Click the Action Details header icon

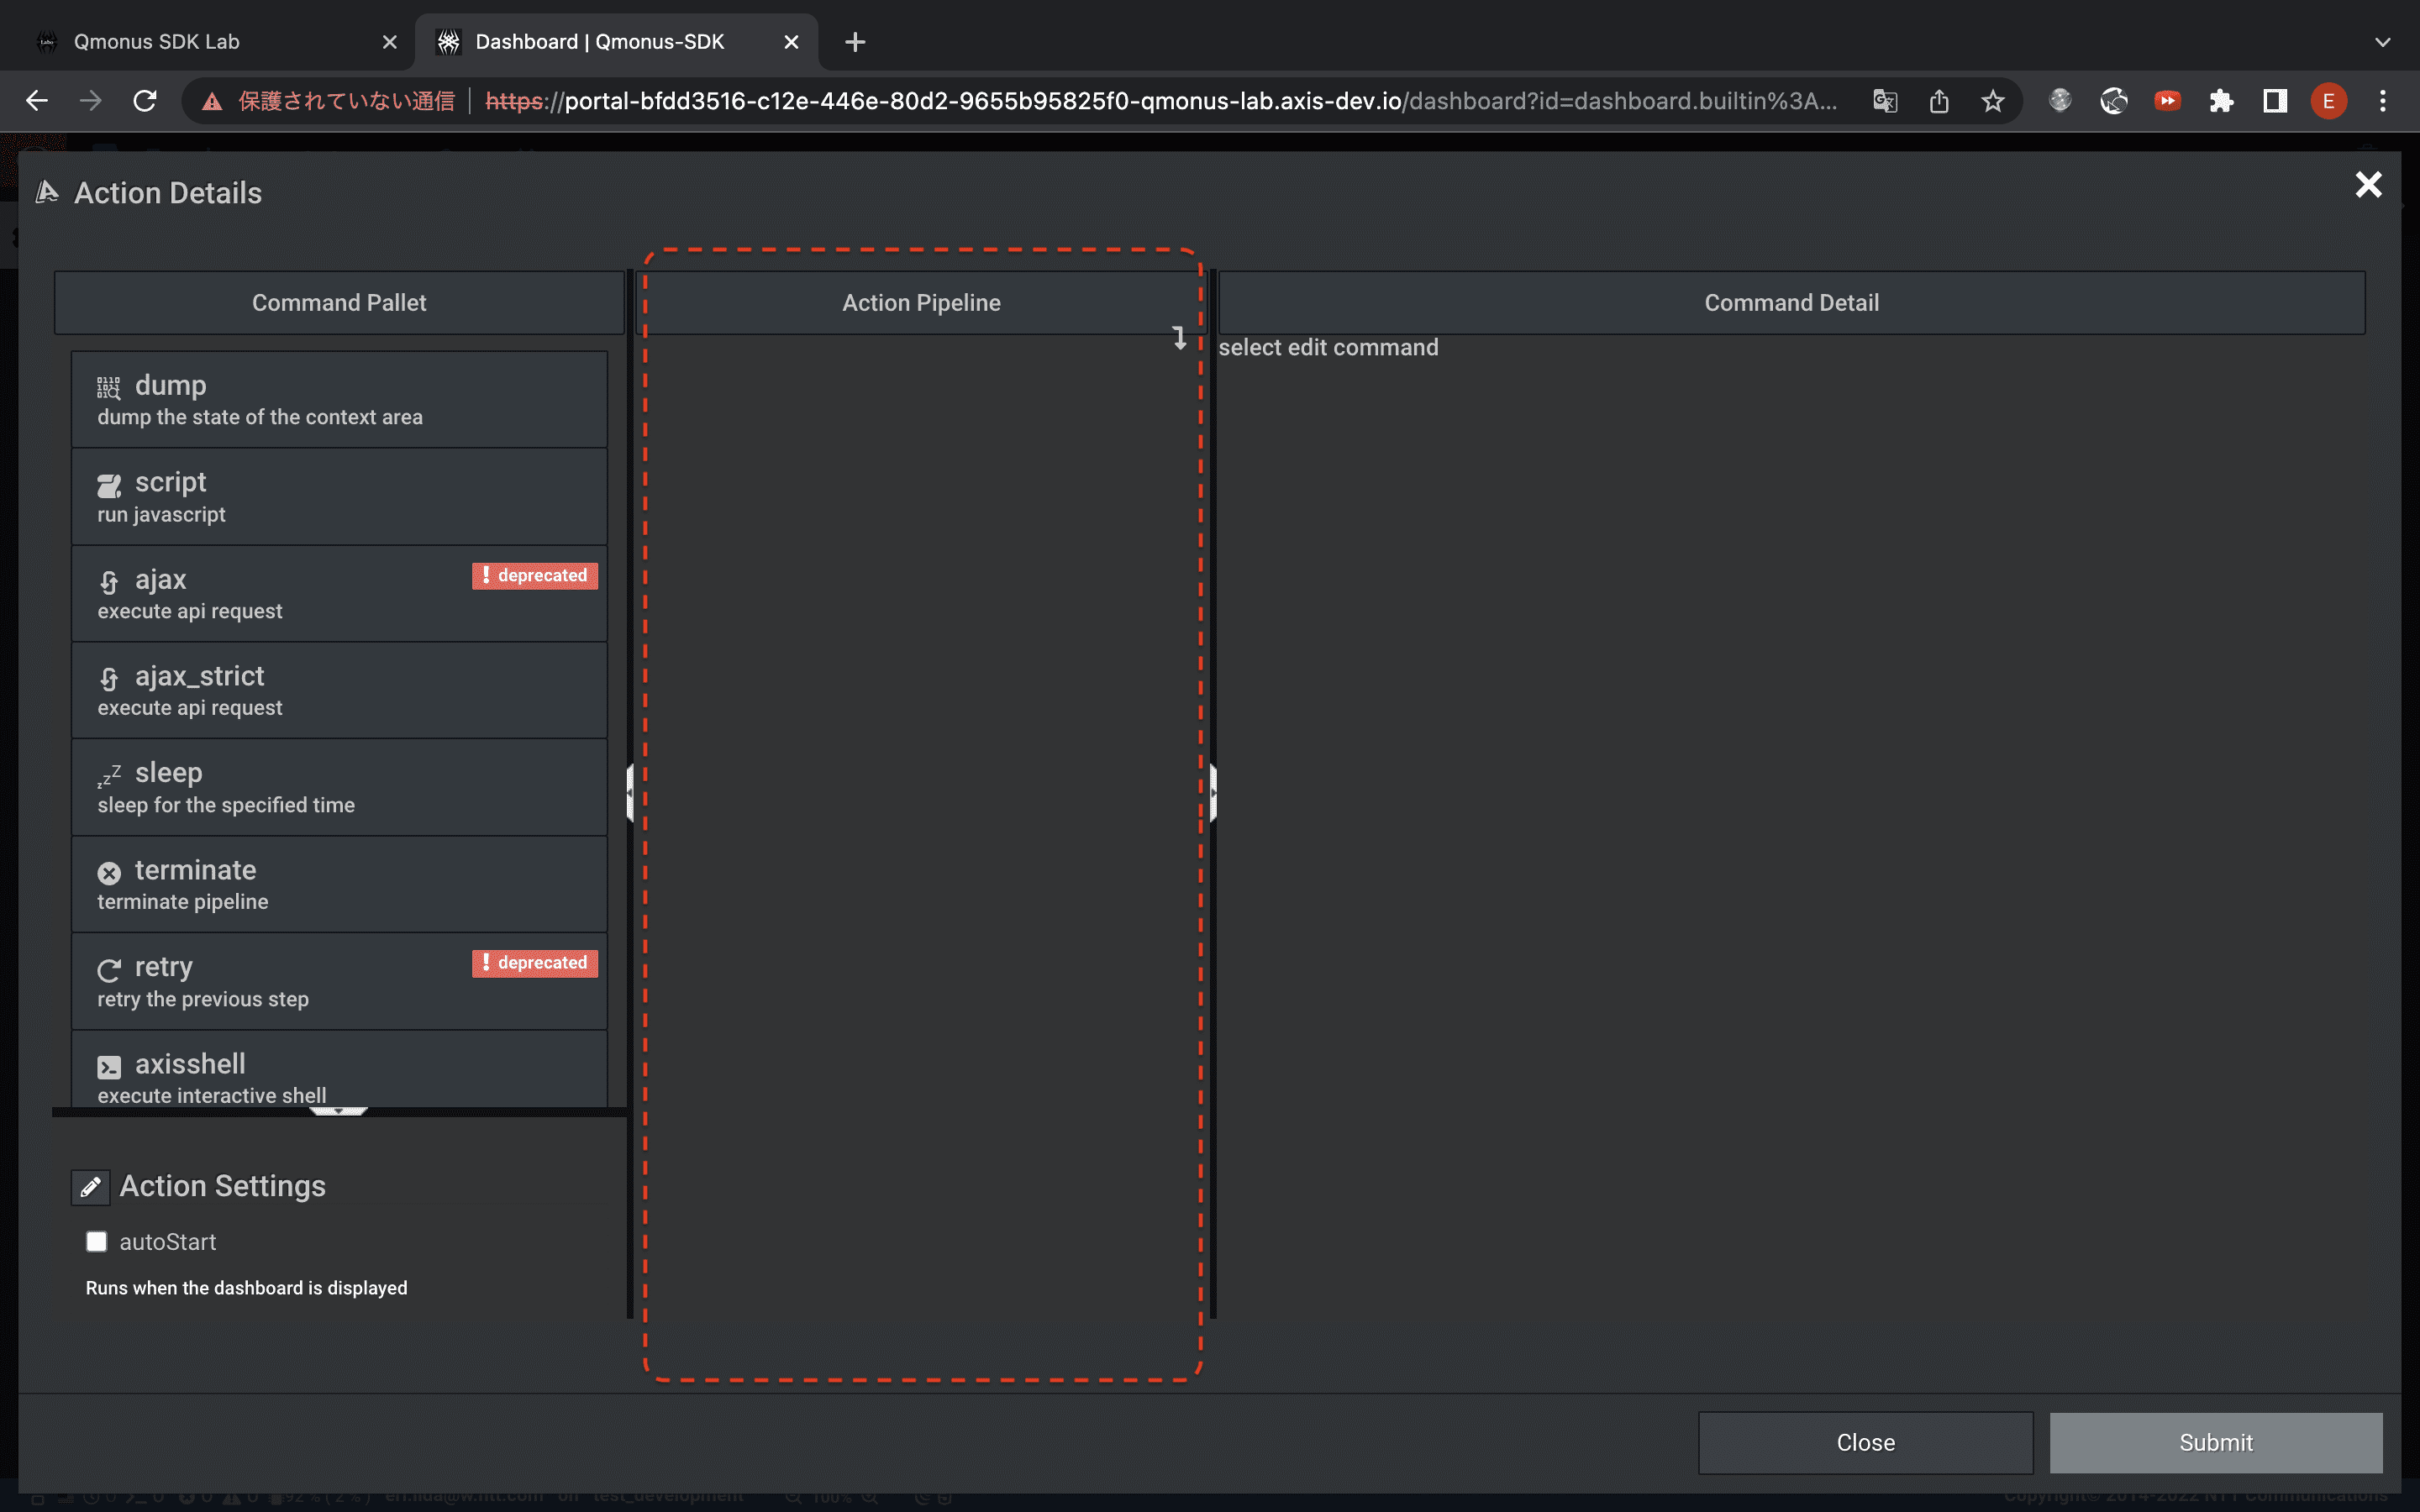click(47, 192)
